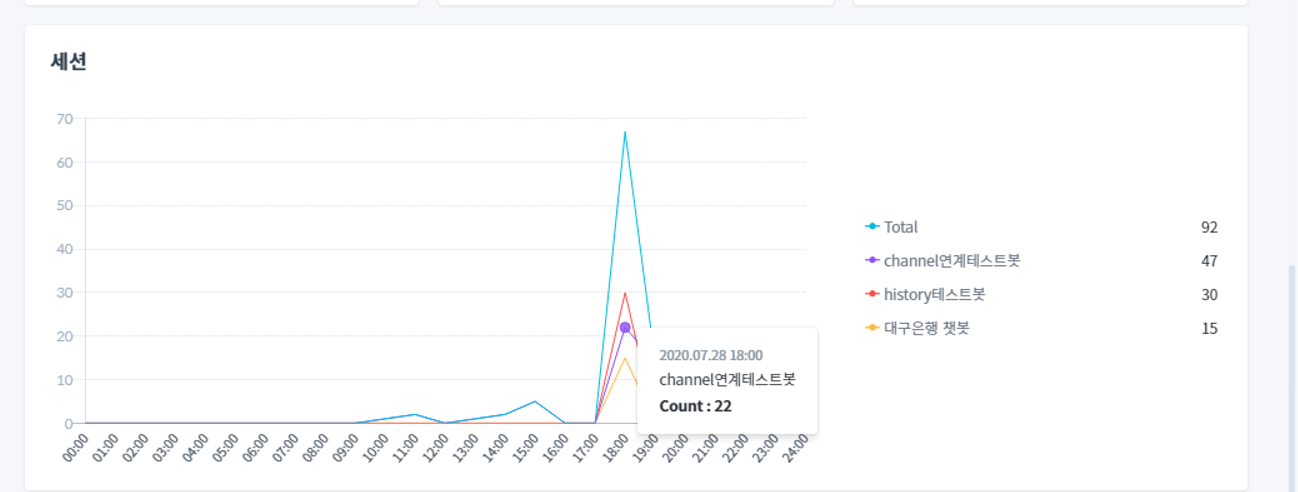This screenshot has height=492, width=1298.
Task: Toggle the history테스트봇 legend label
Action: 934,294
